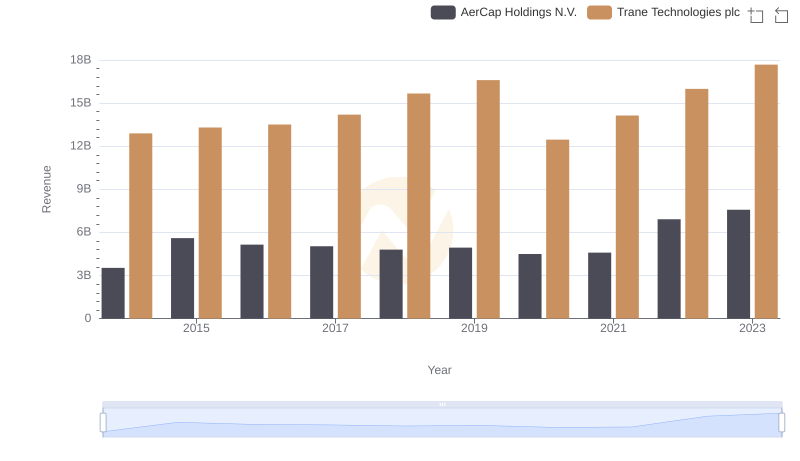Click the 9B y-axis label
The width and height of the screenshot is (800, 461).
point(84,189)
